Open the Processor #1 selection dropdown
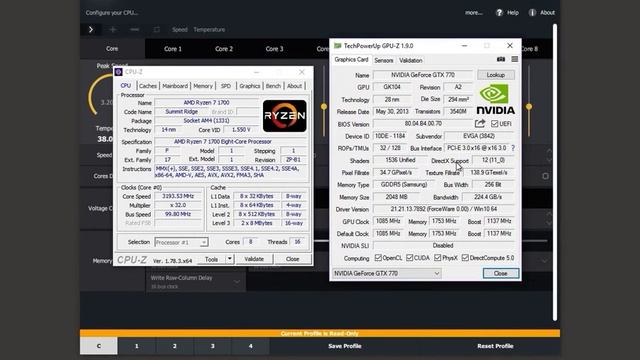 click(181, 242)
